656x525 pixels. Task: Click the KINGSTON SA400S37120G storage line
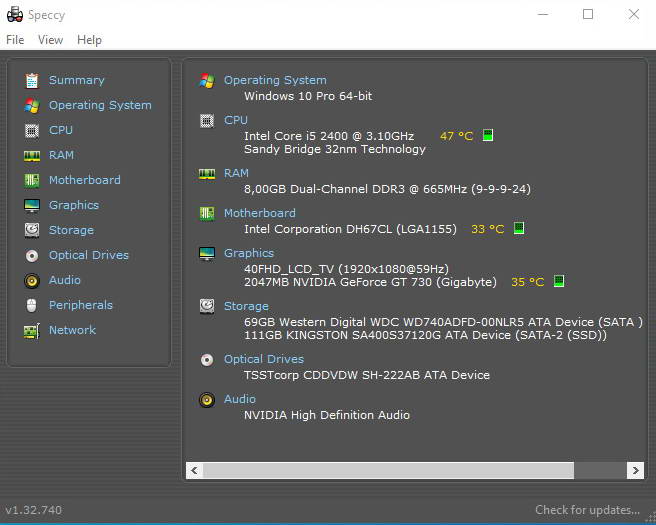coord(425,335)
